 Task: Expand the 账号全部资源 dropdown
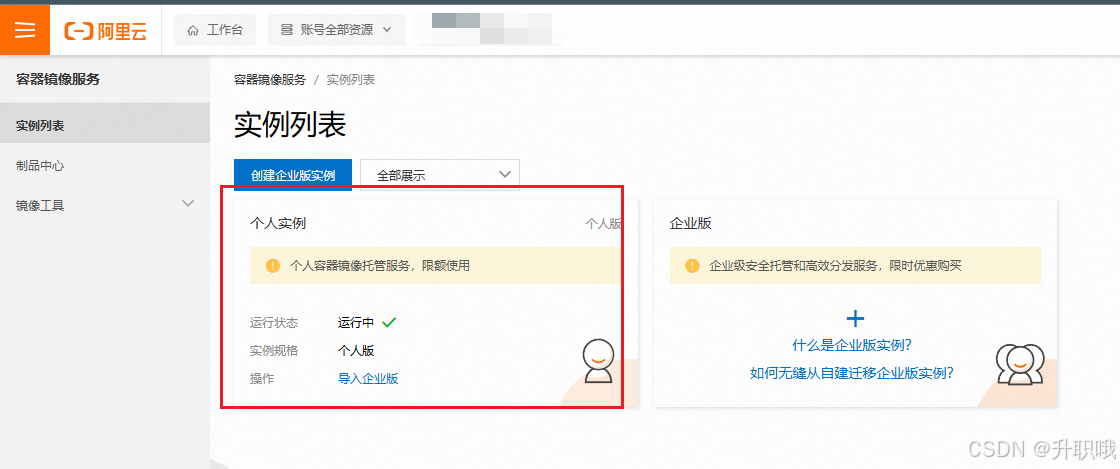point(336,30)
